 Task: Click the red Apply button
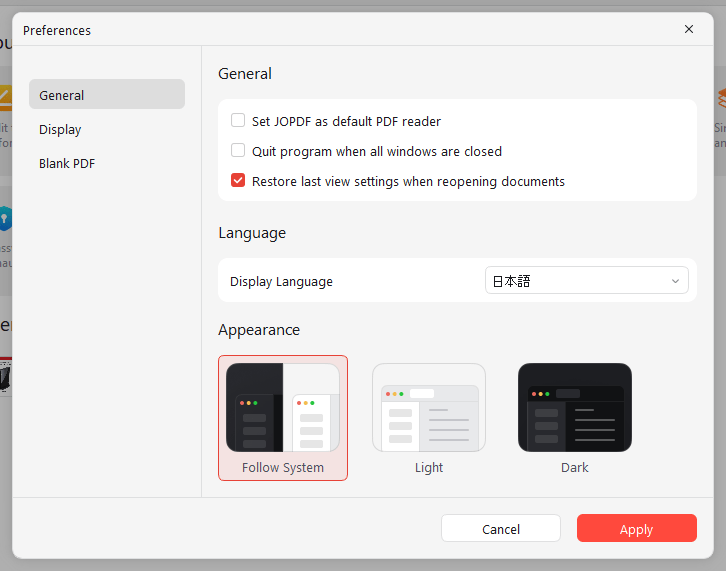point(636,529)
